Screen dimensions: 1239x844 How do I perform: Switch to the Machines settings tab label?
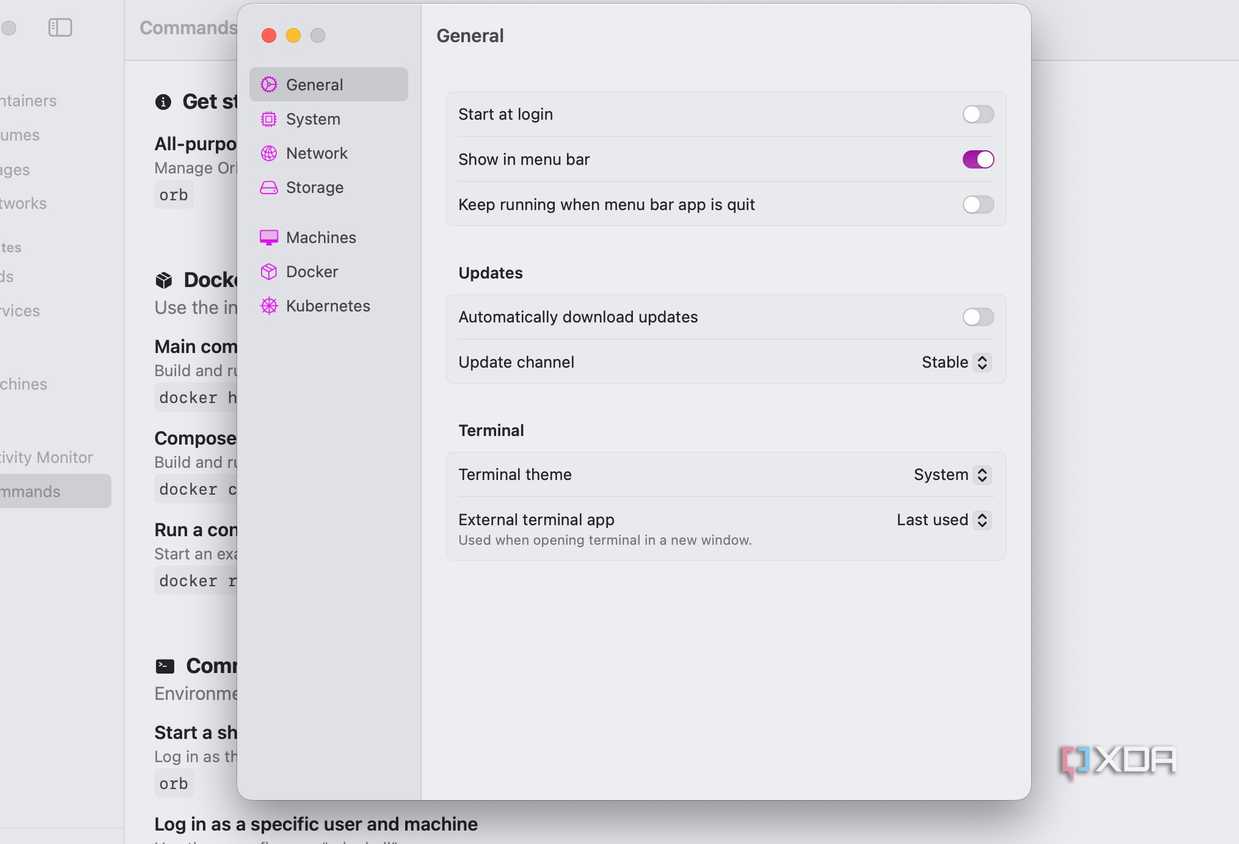(x=321, y=237)
